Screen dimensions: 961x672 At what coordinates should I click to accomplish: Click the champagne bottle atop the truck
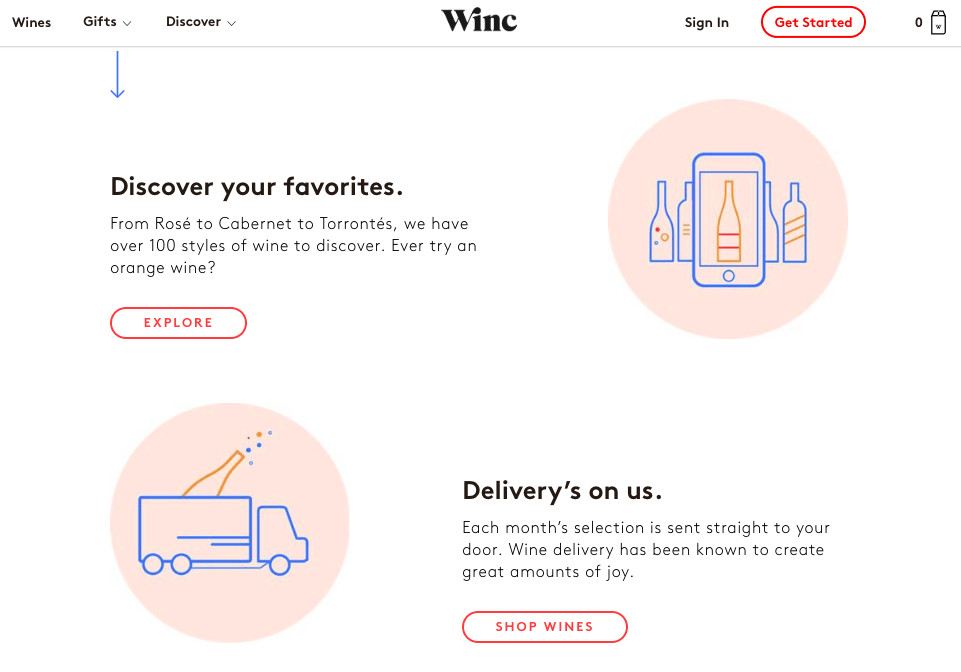(x=214, y=474)
